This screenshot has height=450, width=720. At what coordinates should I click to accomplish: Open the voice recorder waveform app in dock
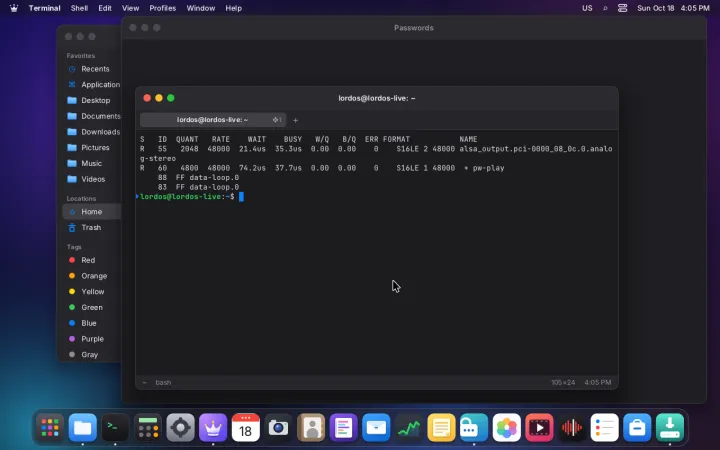click(572, 428)
